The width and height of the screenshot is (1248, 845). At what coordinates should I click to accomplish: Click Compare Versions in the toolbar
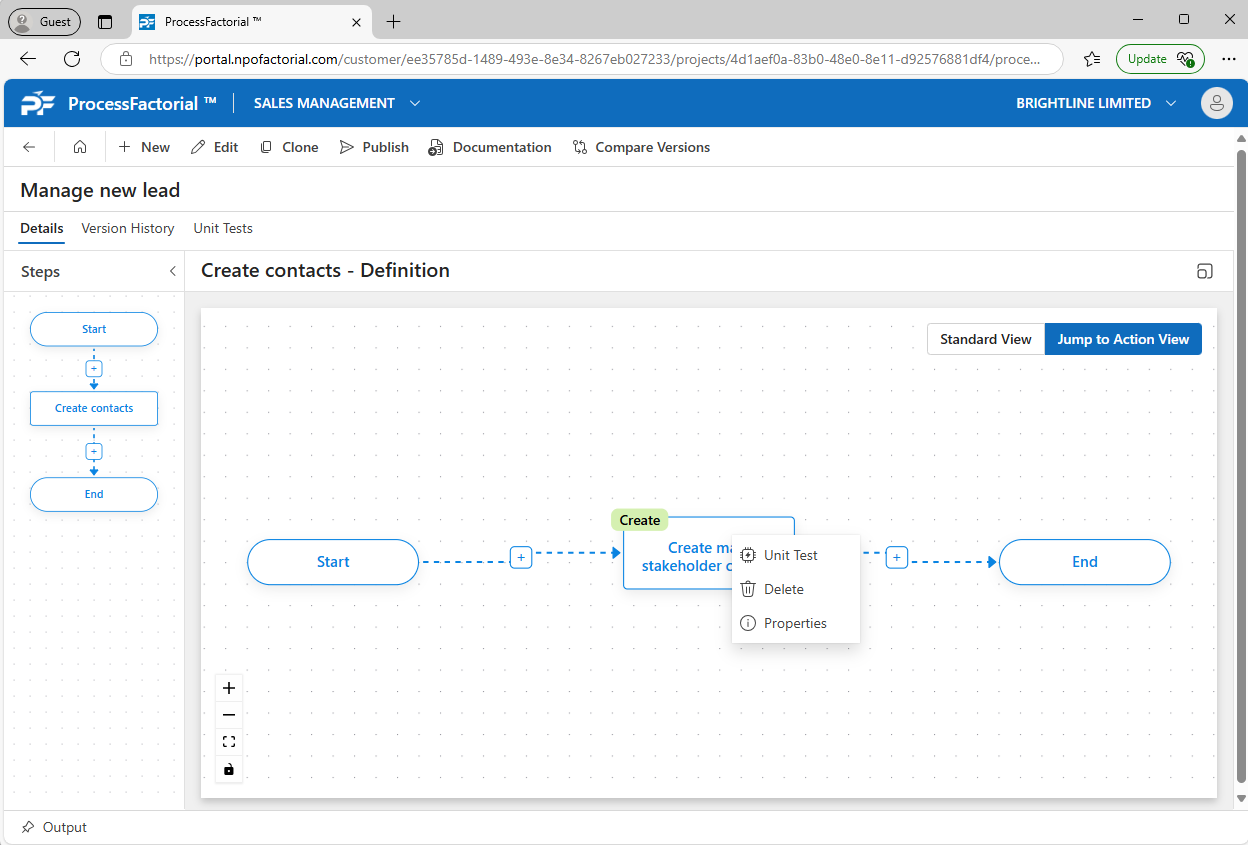coord(641,147)
